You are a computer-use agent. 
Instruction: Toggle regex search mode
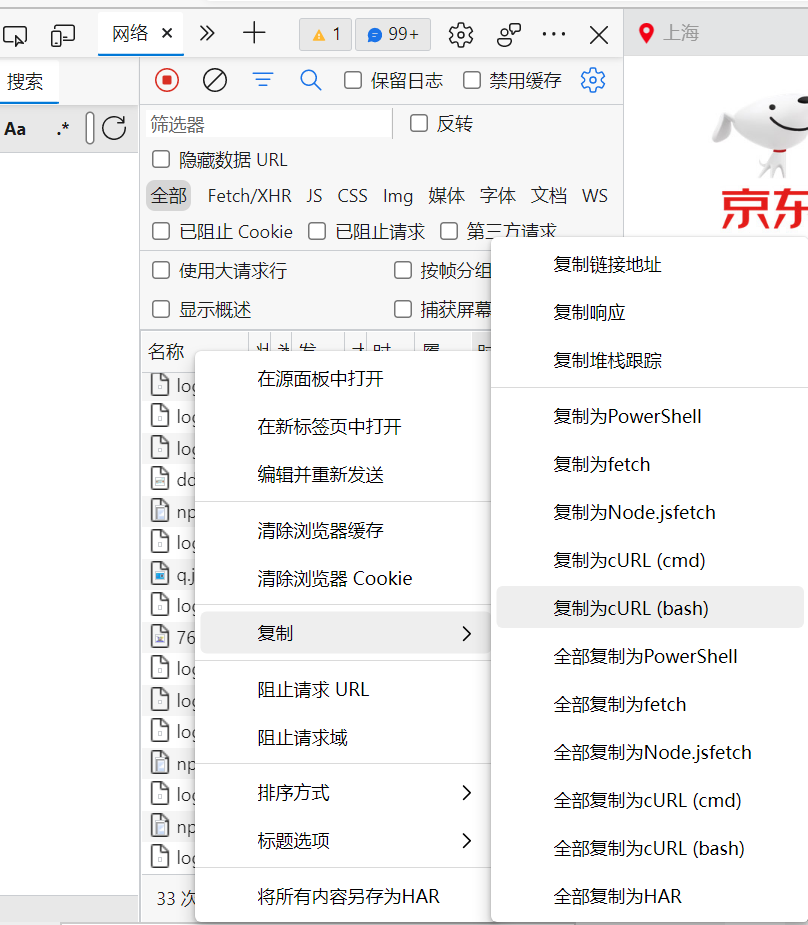63,128
